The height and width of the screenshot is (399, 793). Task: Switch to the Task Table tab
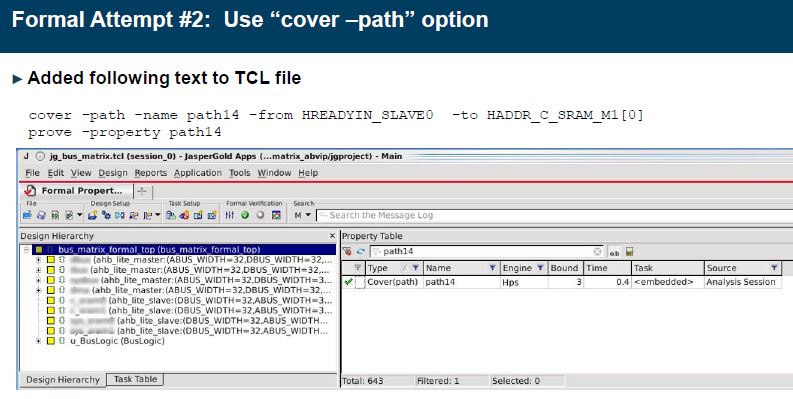click(136, 379)
